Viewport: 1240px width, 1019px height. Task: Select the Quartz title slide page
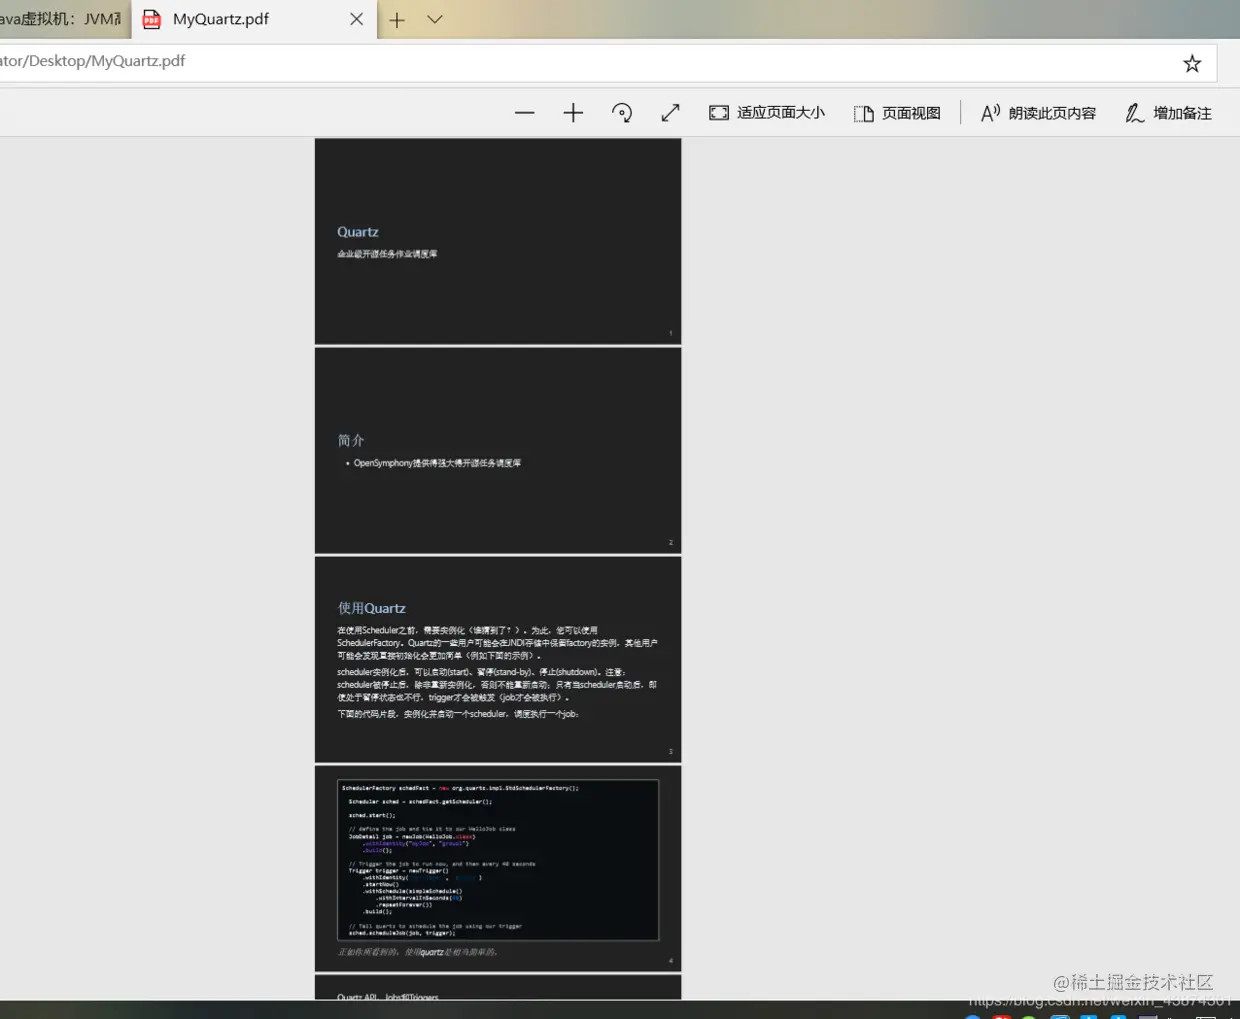click(x=498, y=241)
